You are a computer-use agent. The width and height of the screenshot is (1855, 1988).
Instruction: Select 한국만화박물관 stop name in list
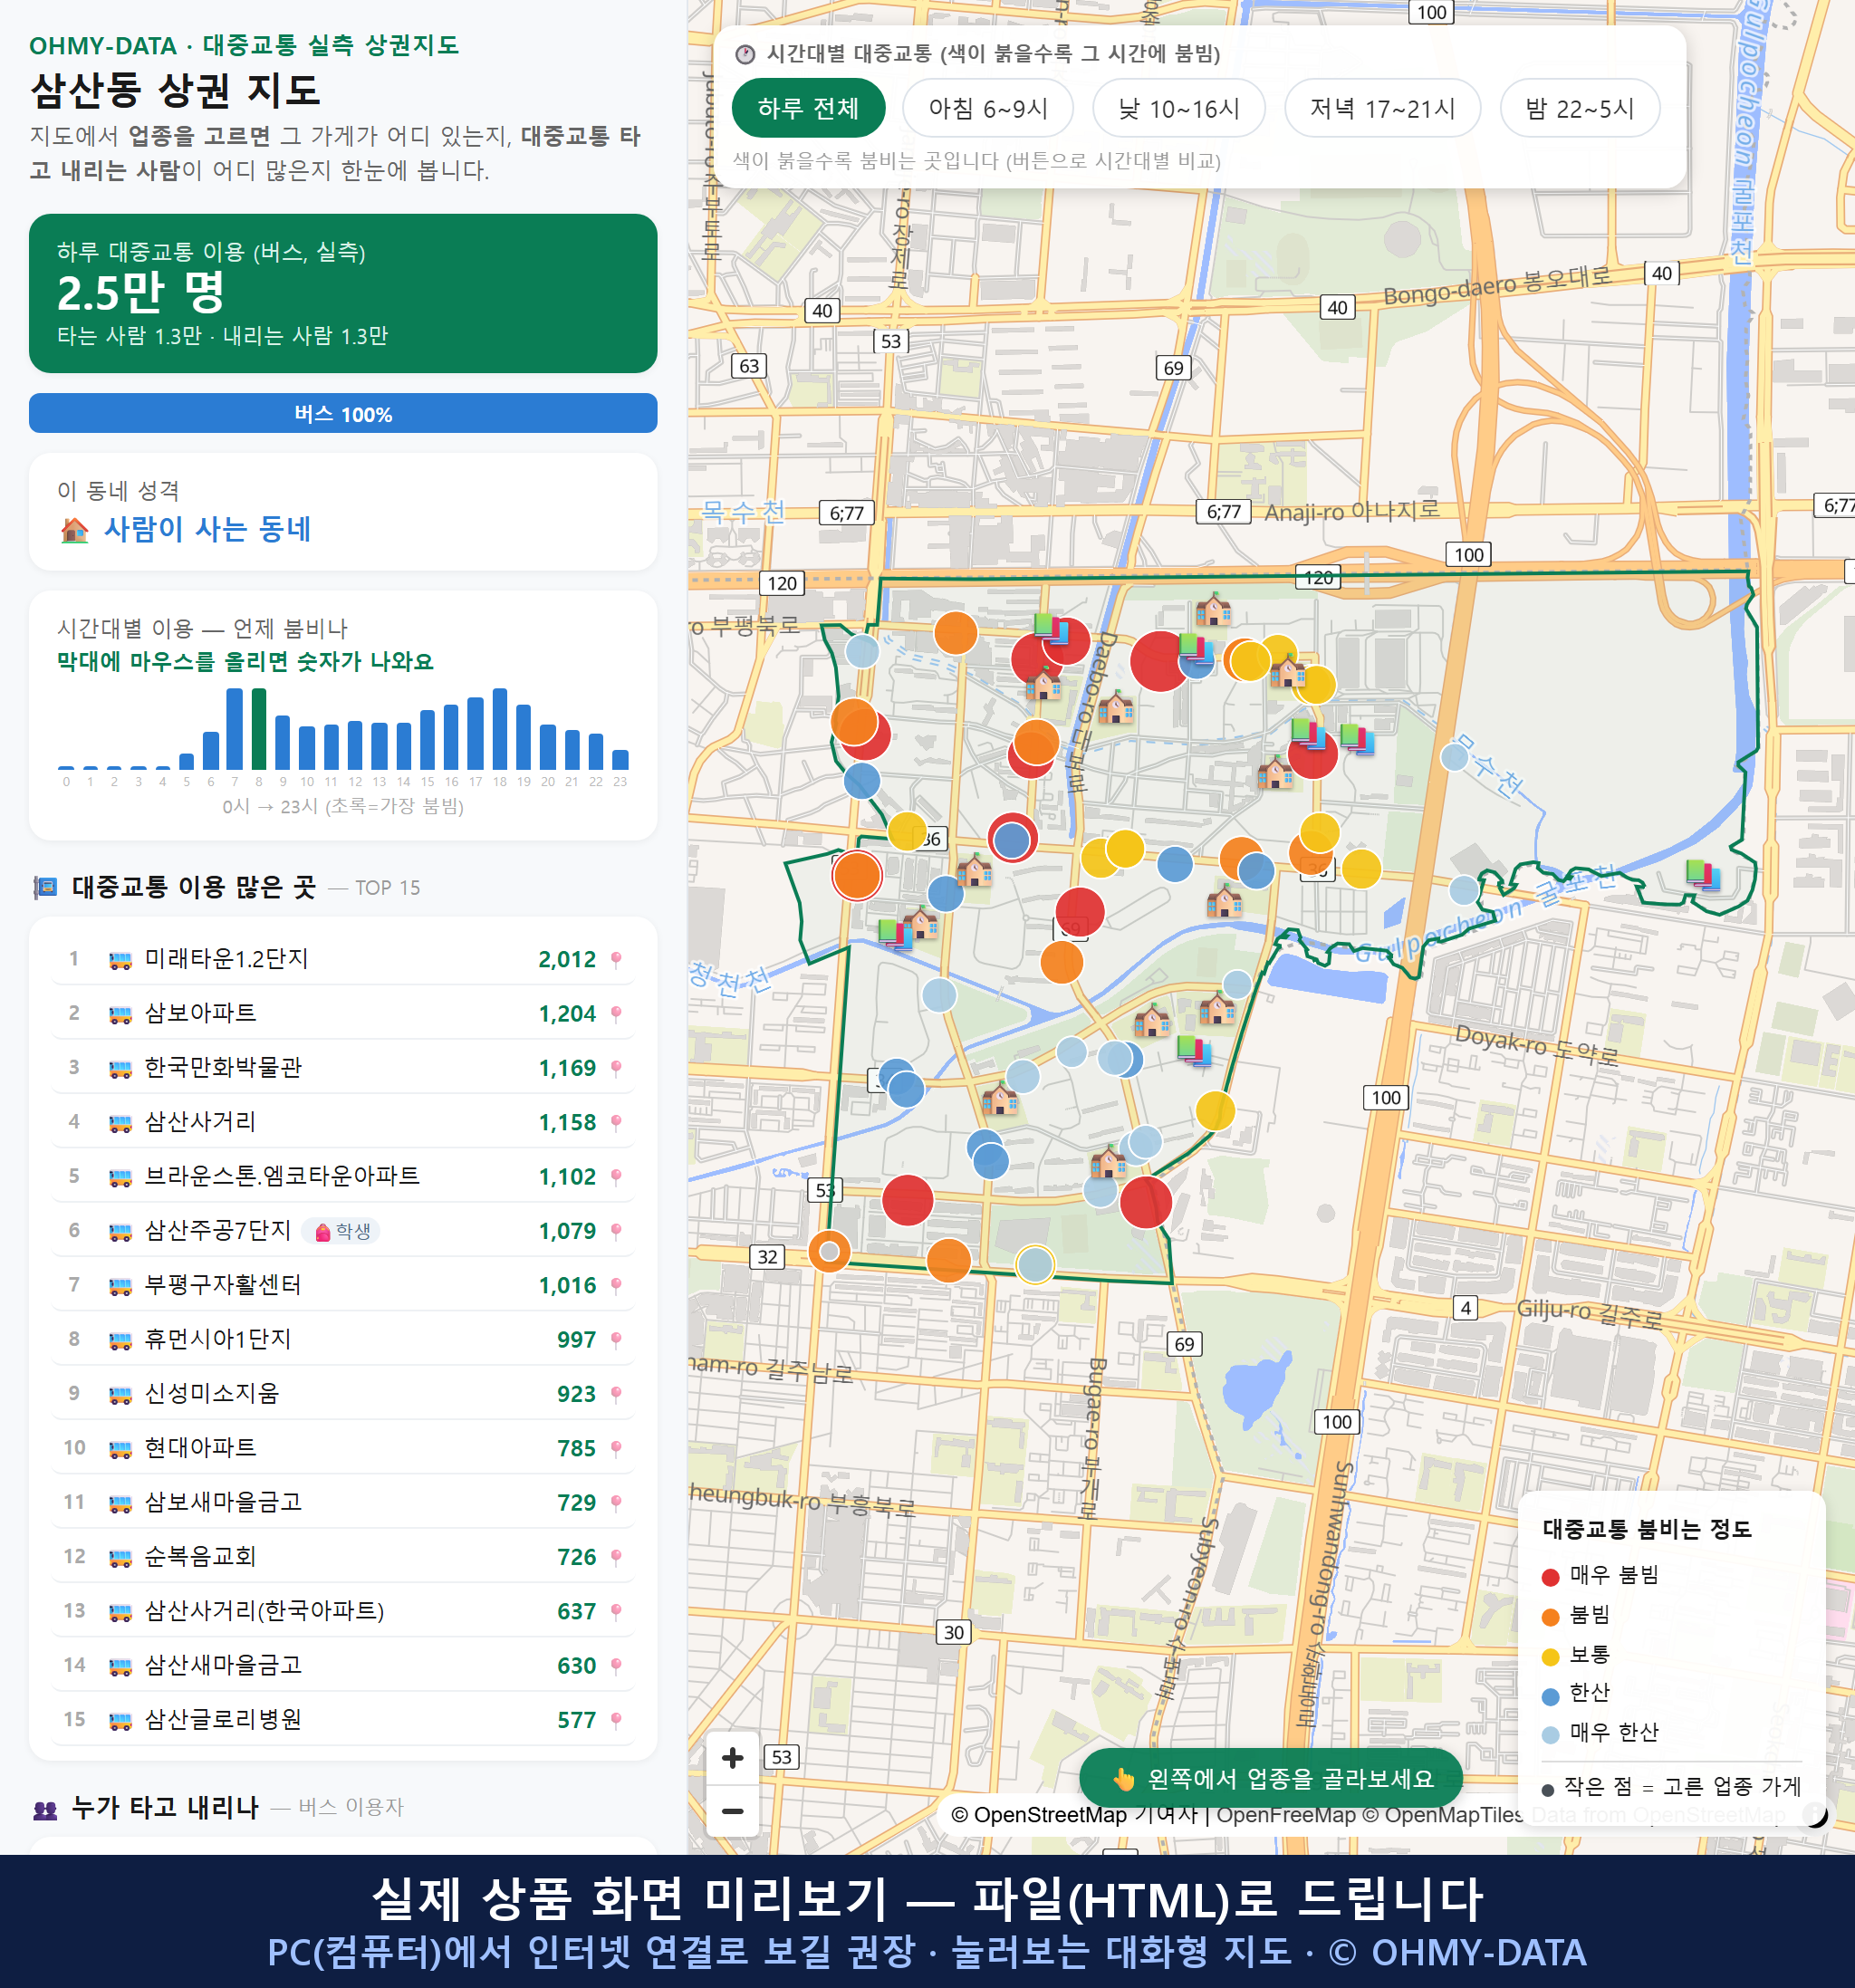tap(223, 1067)
